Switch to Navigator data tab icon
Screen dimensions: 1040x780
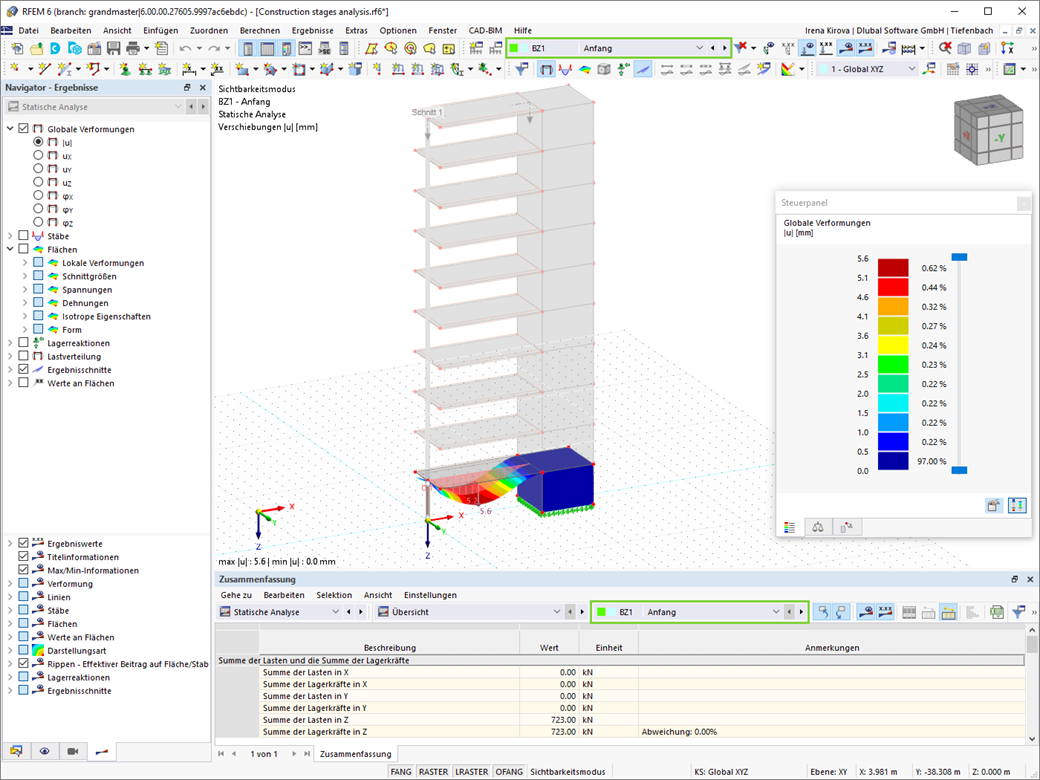point(16,751)
